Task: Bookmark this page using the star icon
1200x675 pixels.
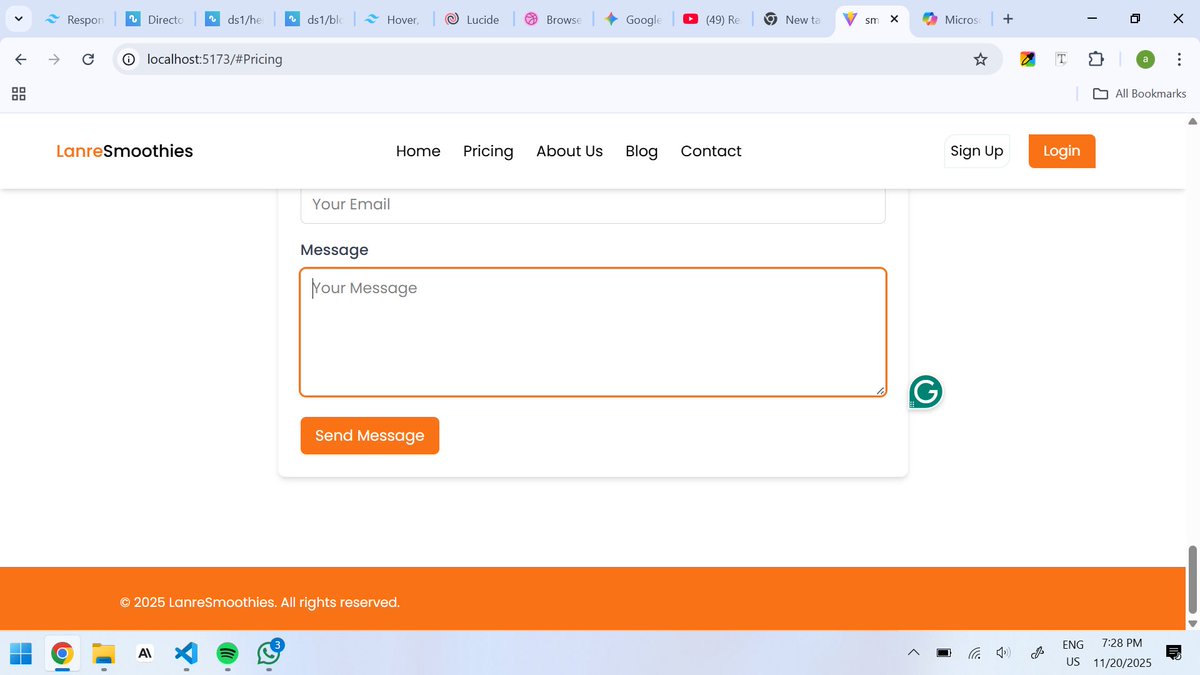Action: pyautogui.click(x=981, y=59)
